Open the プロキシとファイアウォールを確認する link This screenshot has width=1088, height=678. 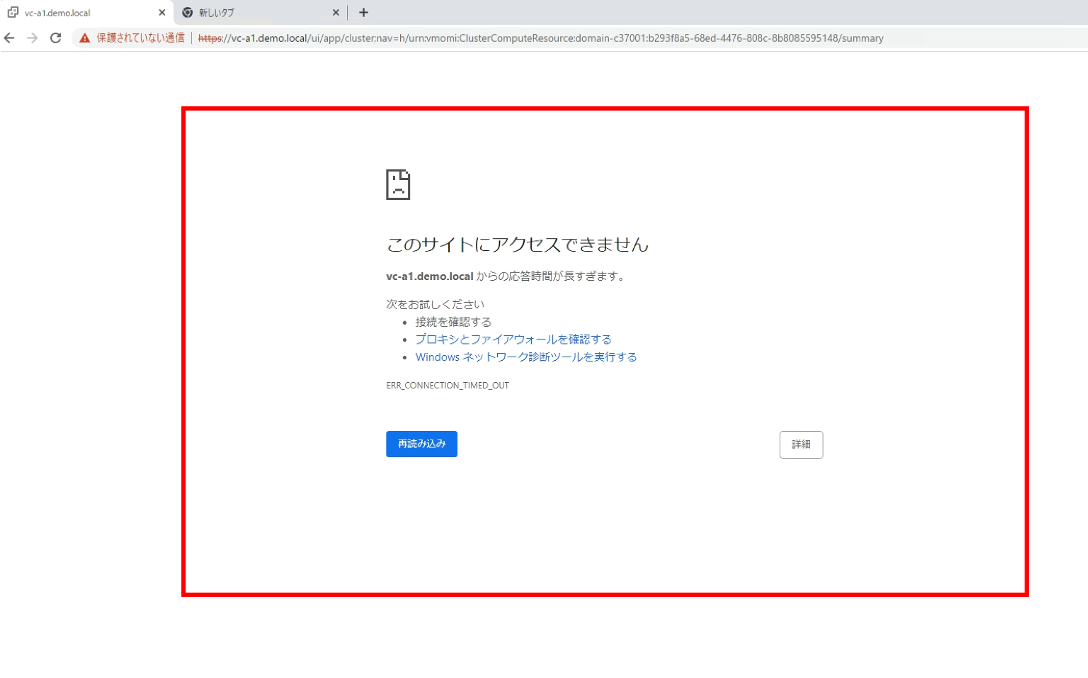(x=513, y=339)
